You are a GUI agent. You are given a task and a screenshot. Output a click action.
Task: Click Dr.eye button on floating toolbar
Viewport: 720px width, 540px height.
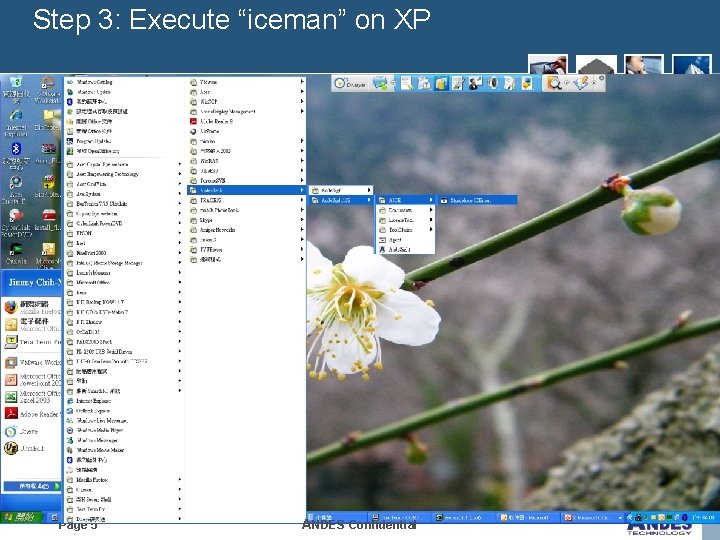tap(350, 84)
